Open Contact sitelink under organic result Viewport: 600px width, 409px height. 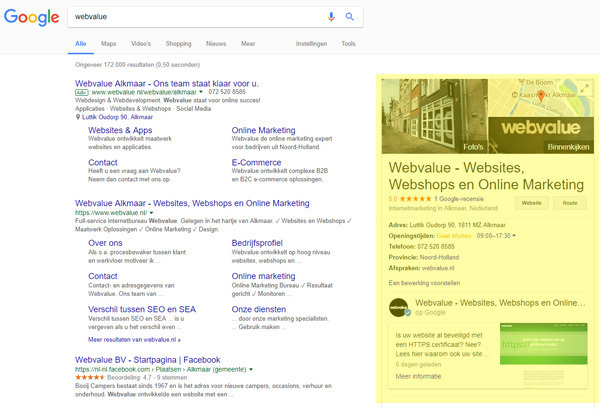(103, 276)
